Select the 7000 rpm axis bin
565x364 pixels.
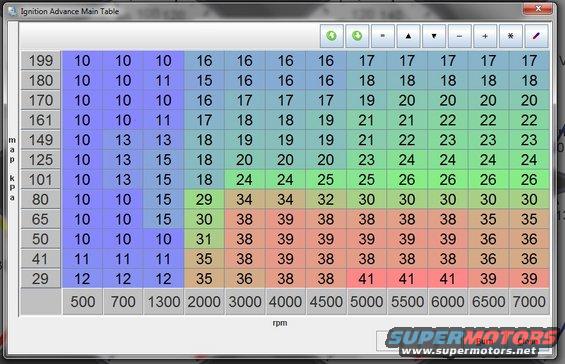529,302
